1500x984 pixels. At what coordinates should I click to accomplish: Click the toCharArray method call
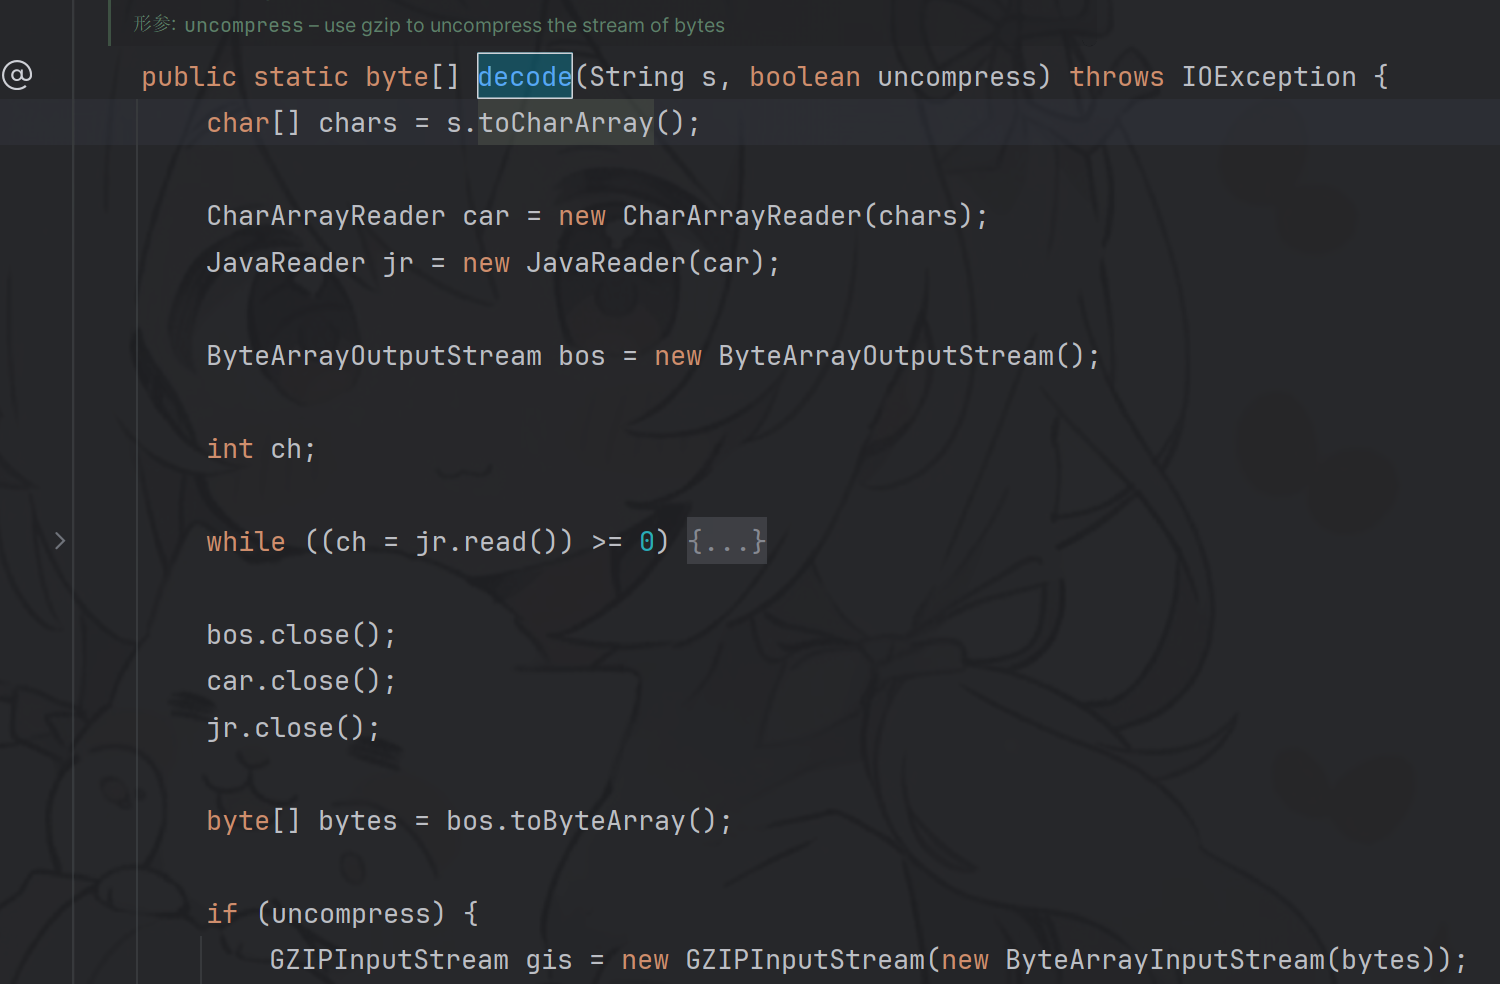565,123
